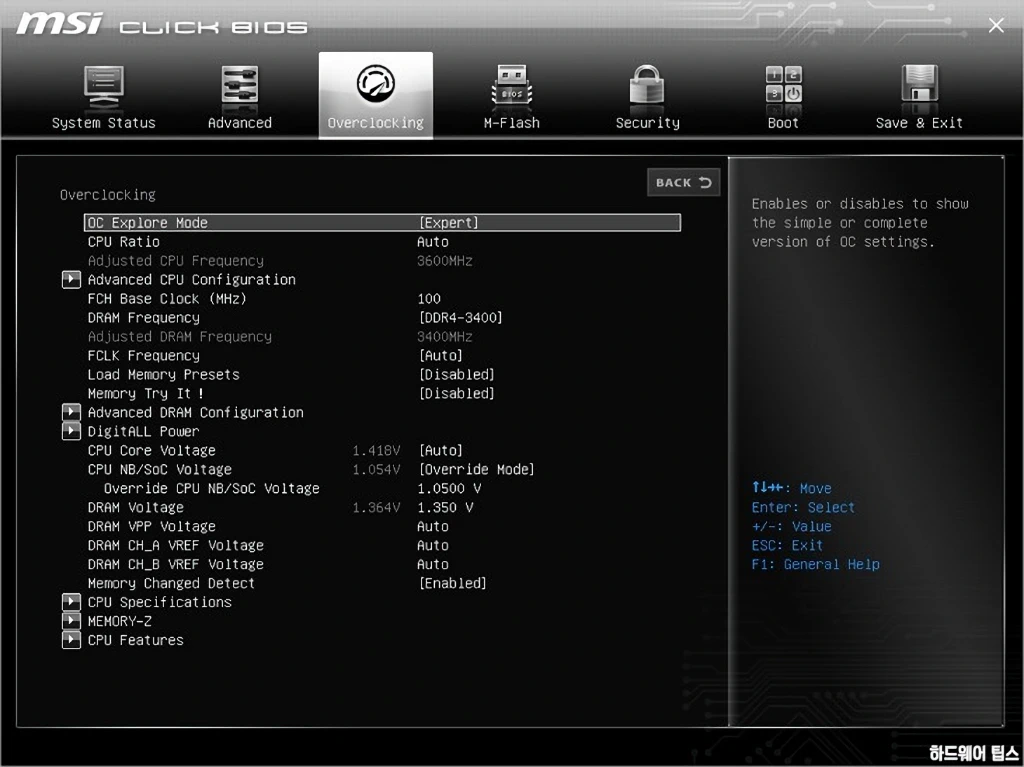Expand Advanced CPU Configuration arrow

tap(71, 280)
